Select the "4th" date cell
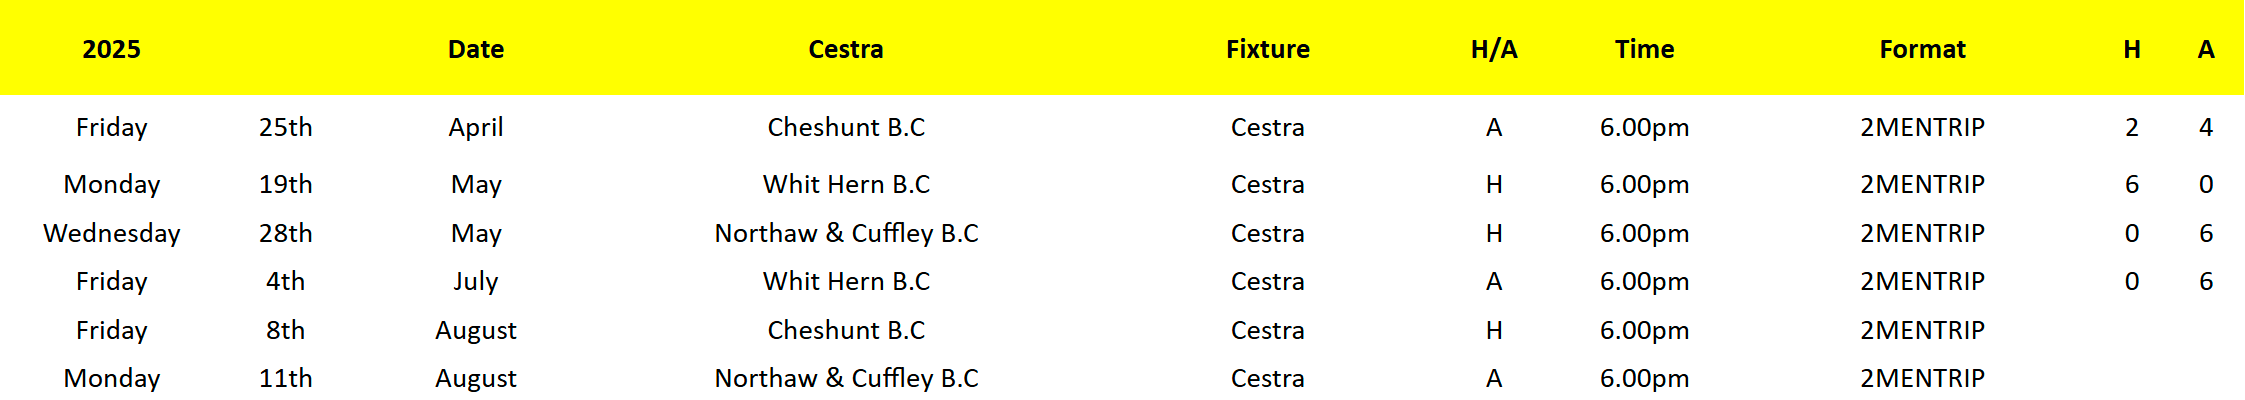The image size is (2245, 400). tap(286, 281)
